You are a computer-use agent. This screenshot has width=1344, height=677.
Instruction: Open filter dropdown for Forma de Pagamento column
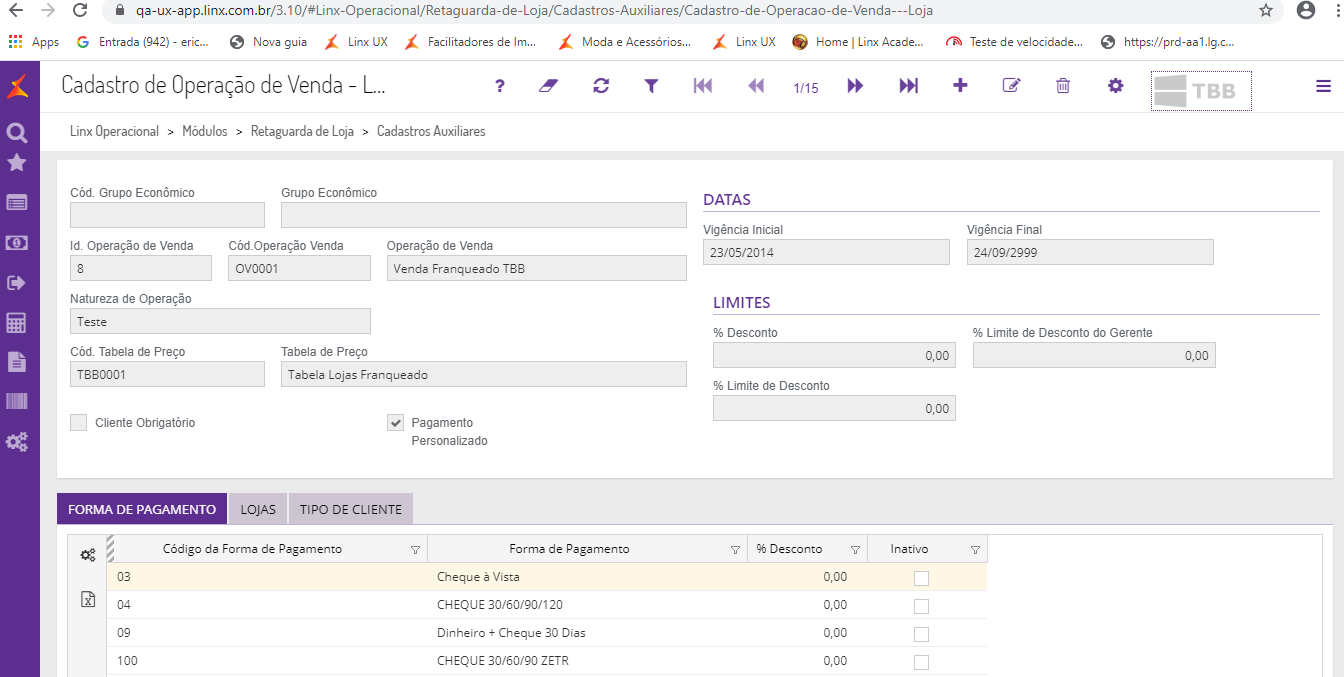tap(735, 550)
